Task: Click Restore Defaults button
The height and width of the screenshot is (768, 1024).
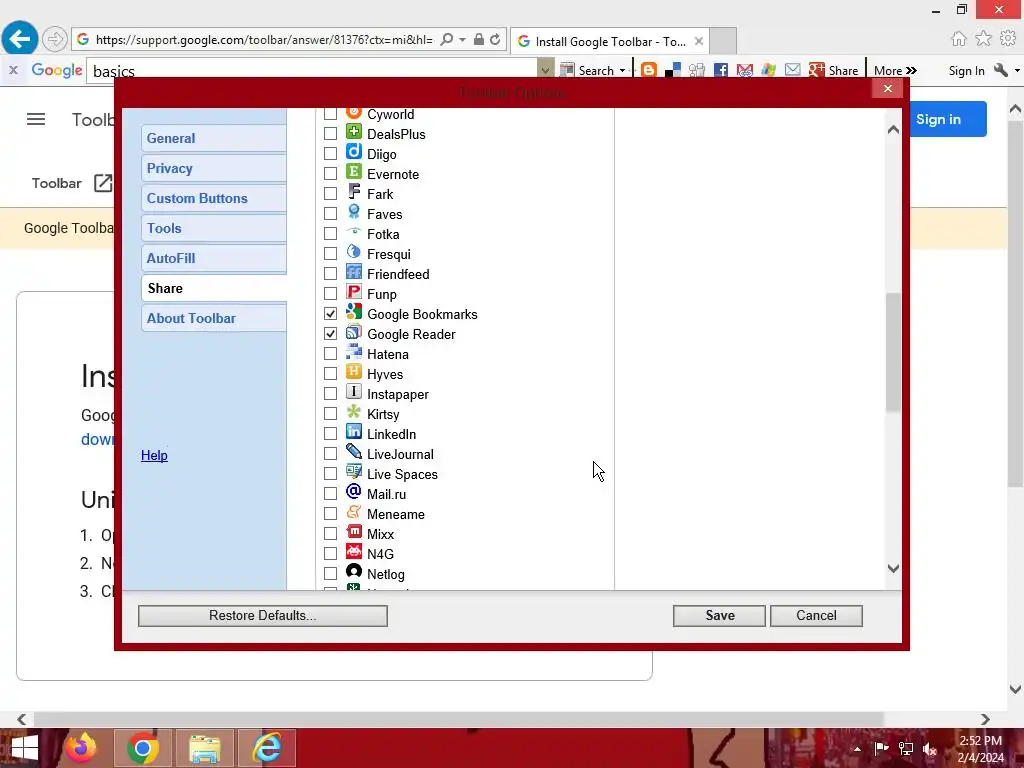Action: coord(263,616)
